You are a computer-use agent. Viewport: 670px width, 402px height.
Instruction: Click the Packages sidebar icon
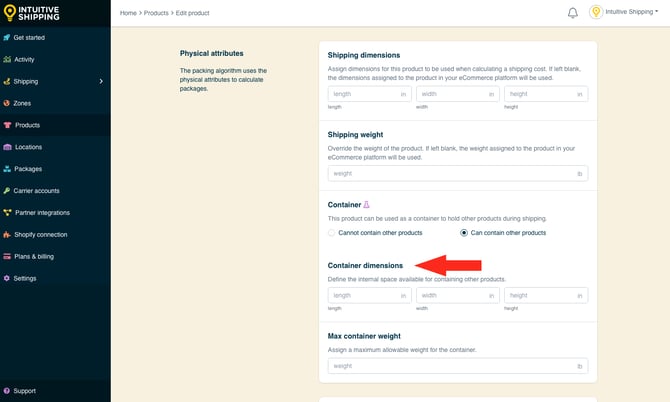7,169
